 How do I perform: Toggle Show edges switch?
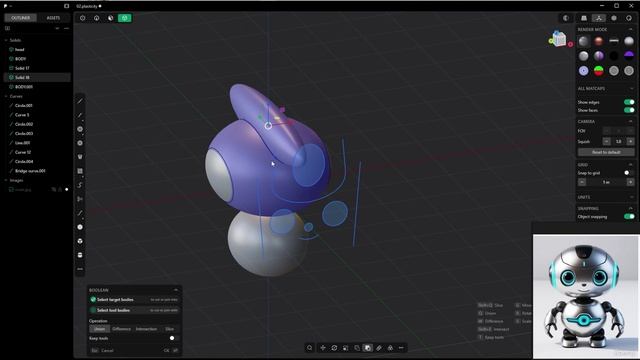tap(629, 102)
